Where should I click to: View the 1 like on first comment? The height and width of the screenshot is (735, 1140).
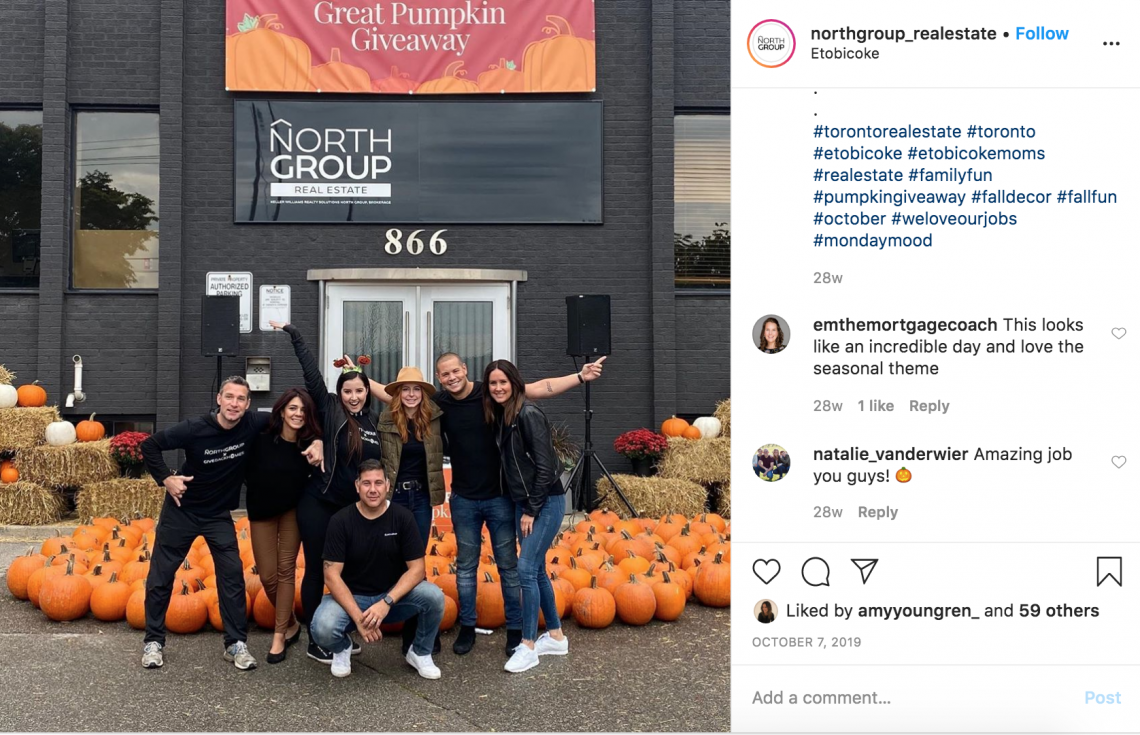[x=875, y=406]
